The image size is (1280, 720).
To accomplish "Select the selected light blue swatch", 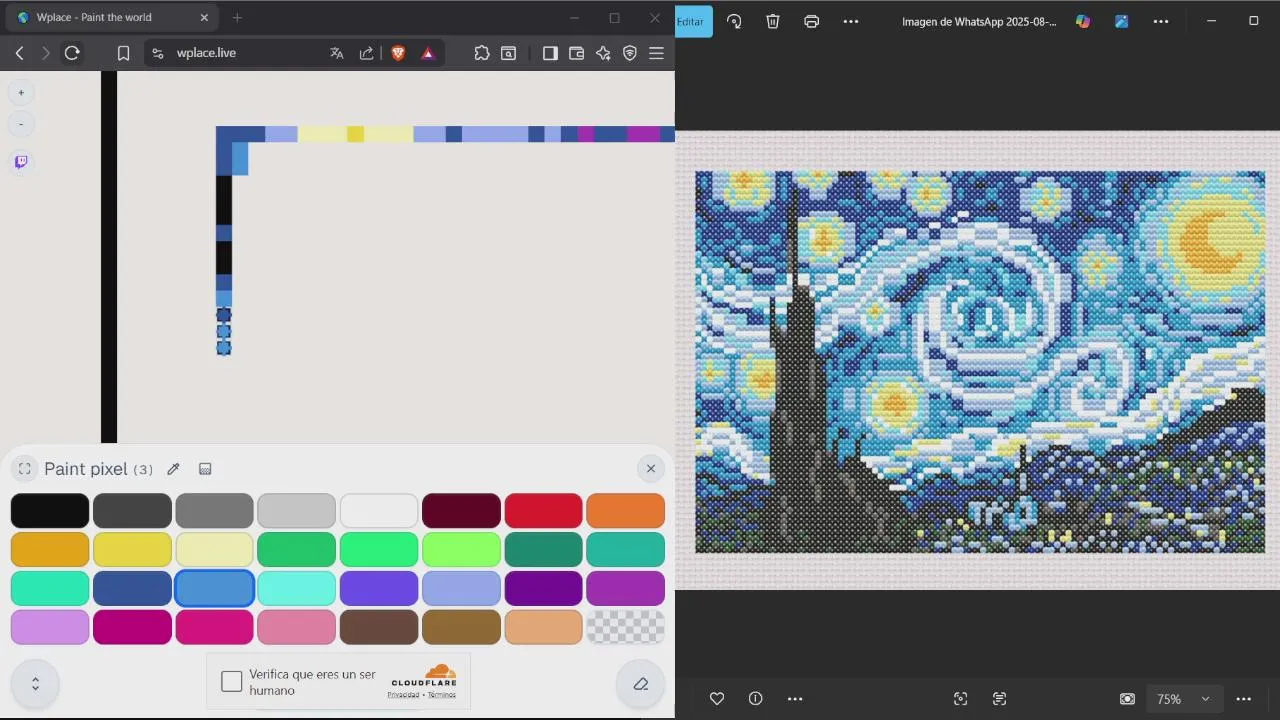I will pos(215,589).
